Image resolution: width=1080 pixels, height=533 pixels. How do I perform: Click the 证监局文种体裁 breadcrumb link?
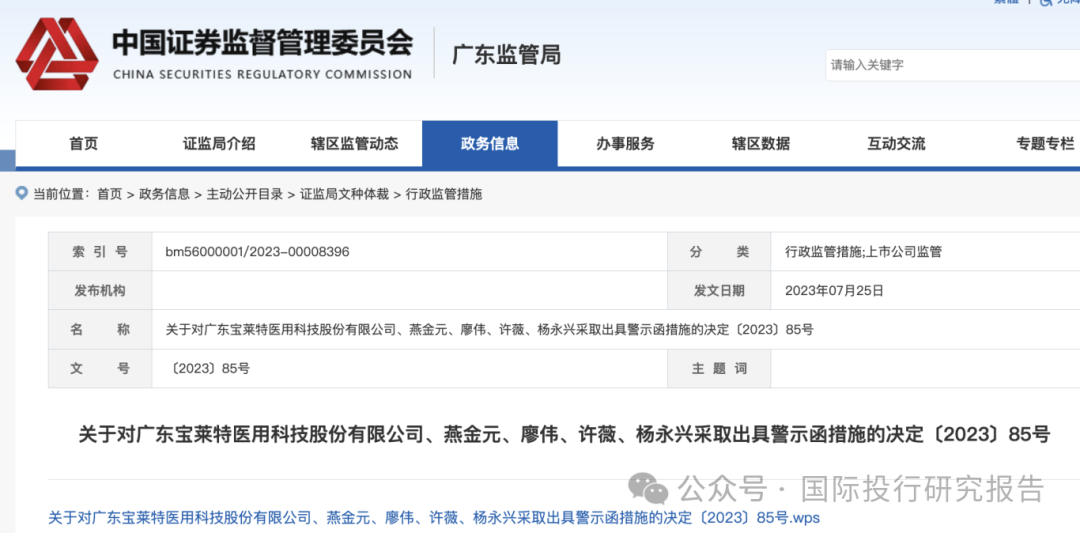344,194
